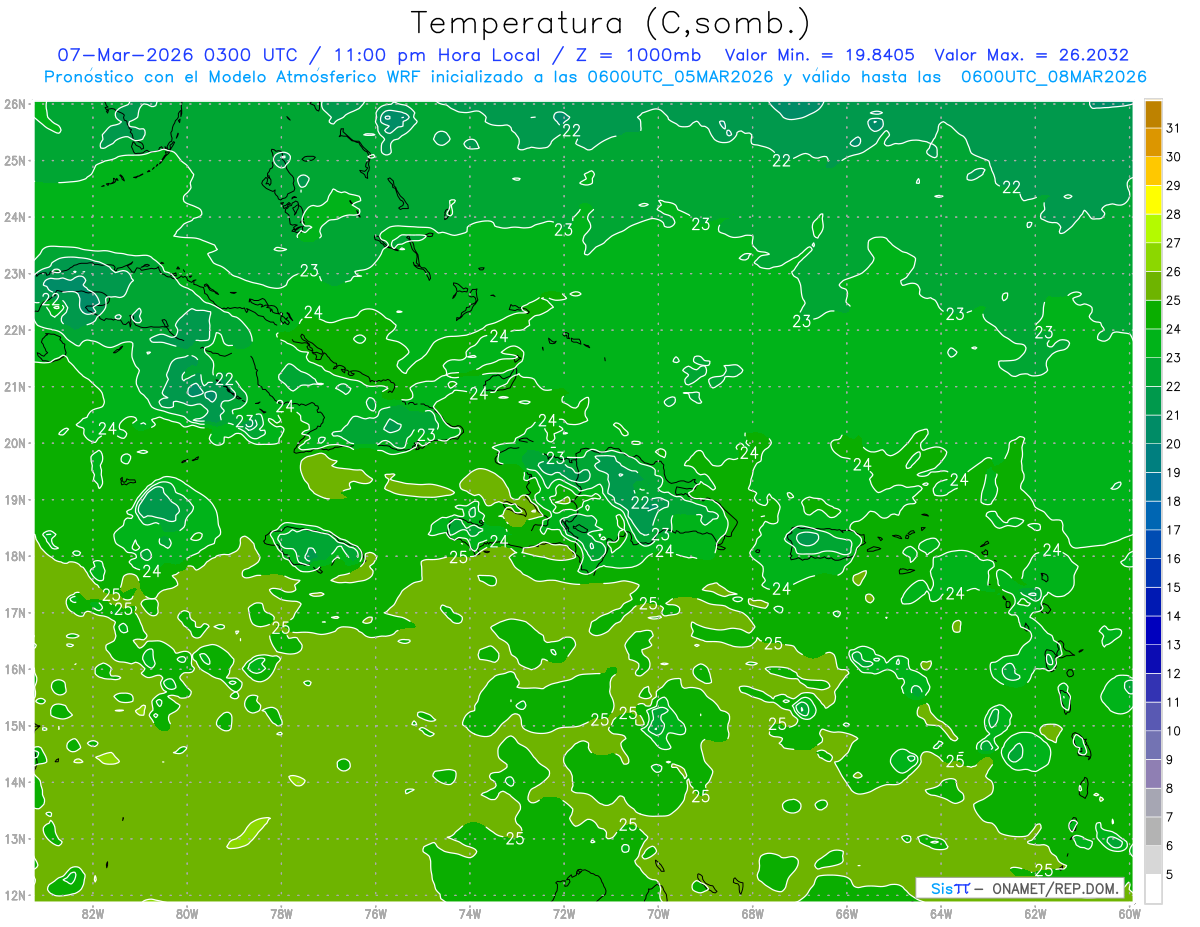
Task: Click the colorbar label '14'
Action: point(1174,616)
